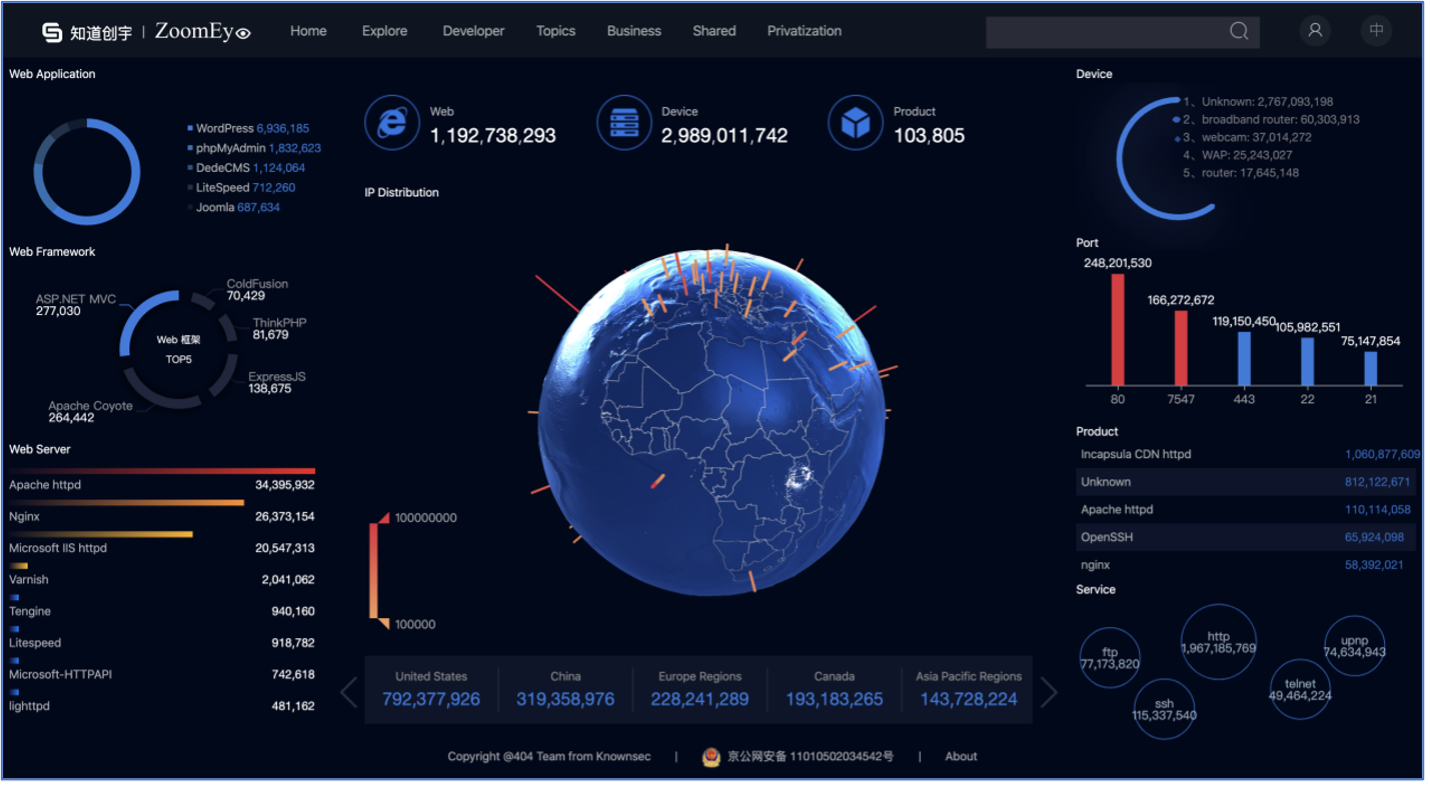Click the upnp service bubble
1430x785 pixels.
(1355, 646)
